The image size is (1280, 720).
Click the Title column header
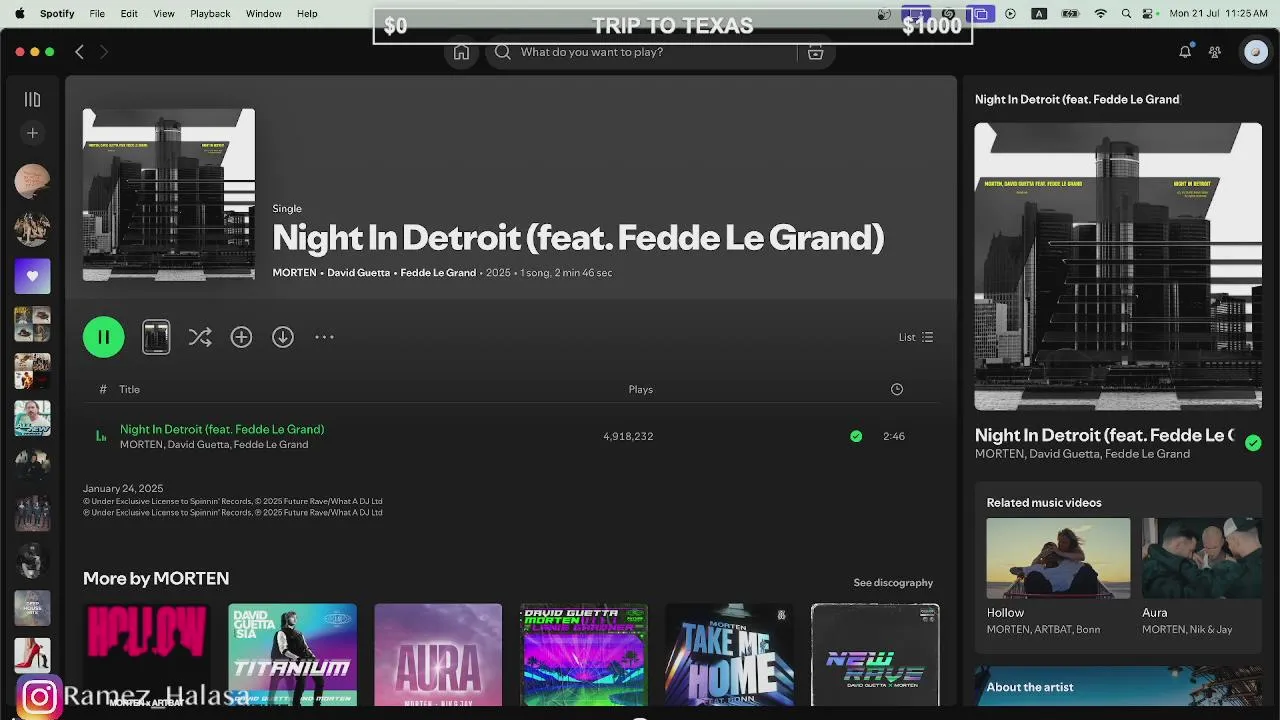pyautogui.click(x=130, y=389)
